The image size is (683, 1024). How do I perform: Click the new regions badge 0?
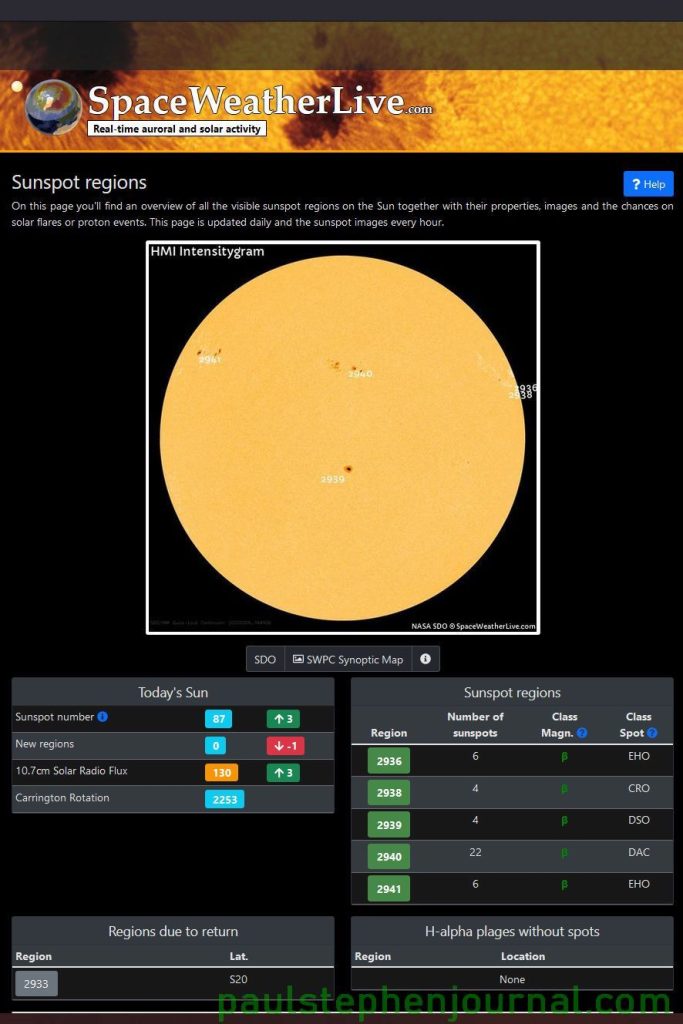tap(215, 746)
